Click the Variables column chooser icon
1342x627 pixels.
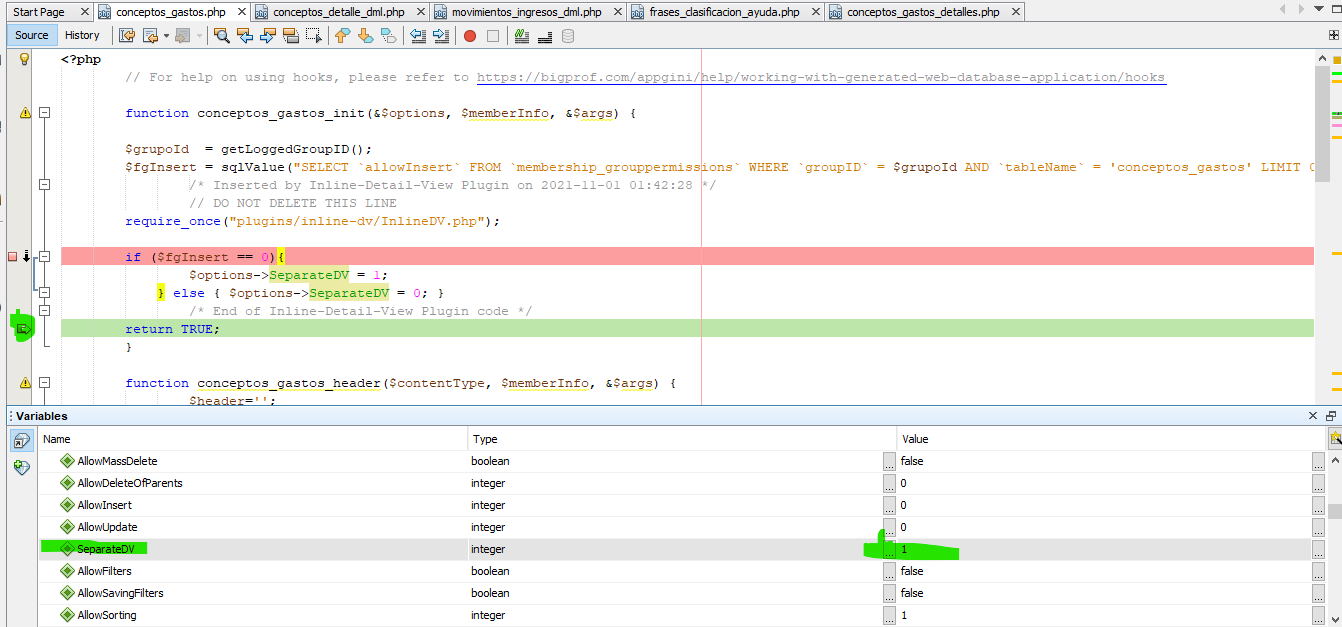pyautogui.click(x=1334, y=438)
